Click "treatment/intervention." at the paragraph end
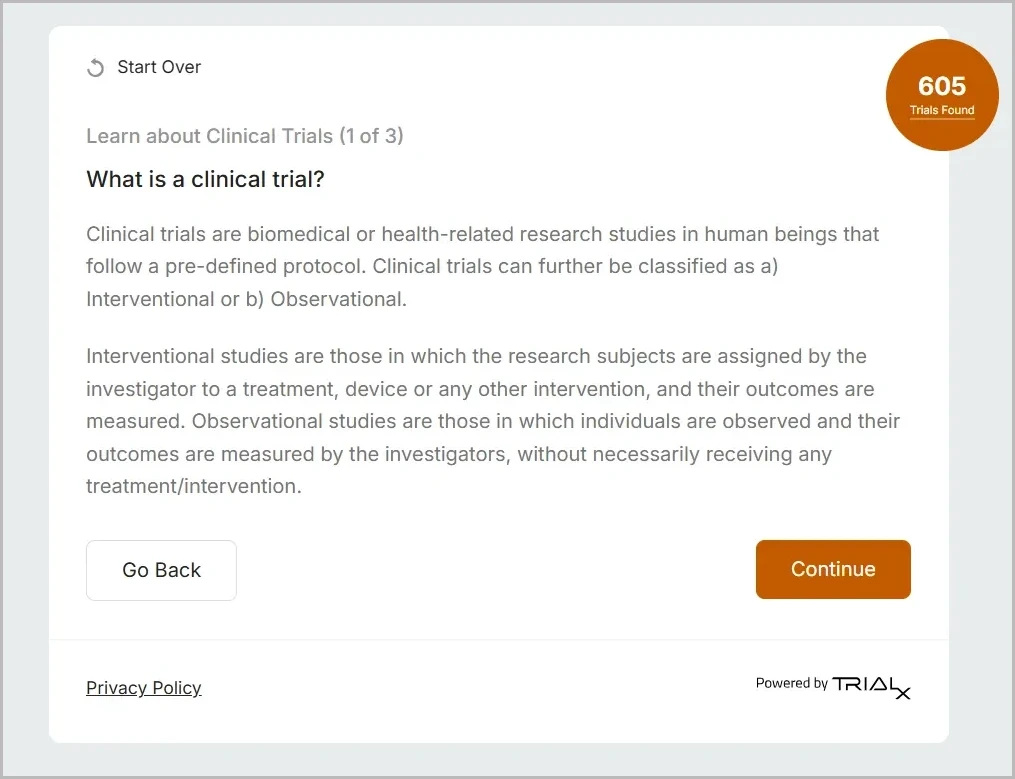Screen dimensions: 1015x779 193,486
